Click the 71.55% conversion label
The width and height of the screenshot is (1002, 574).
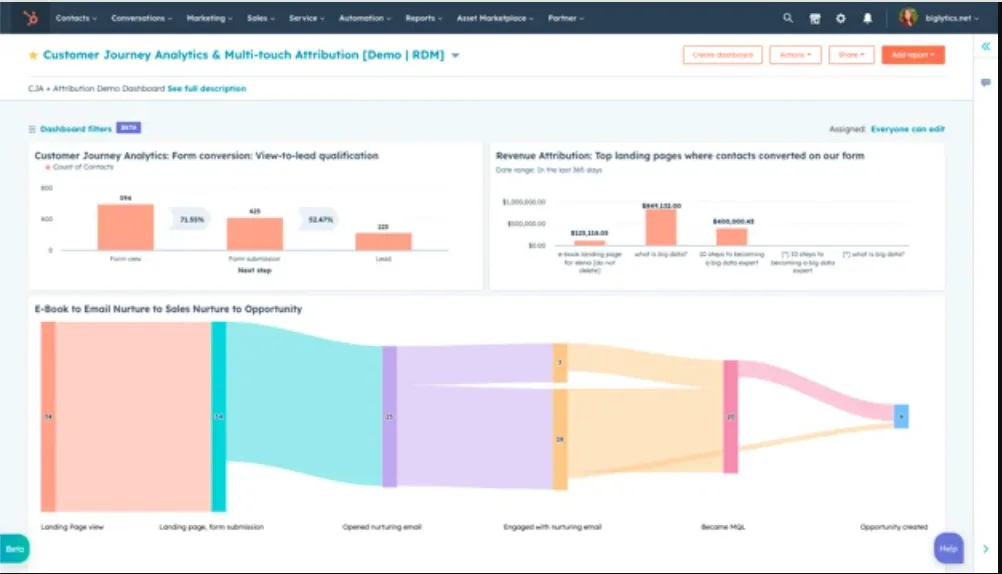point(191,219)
